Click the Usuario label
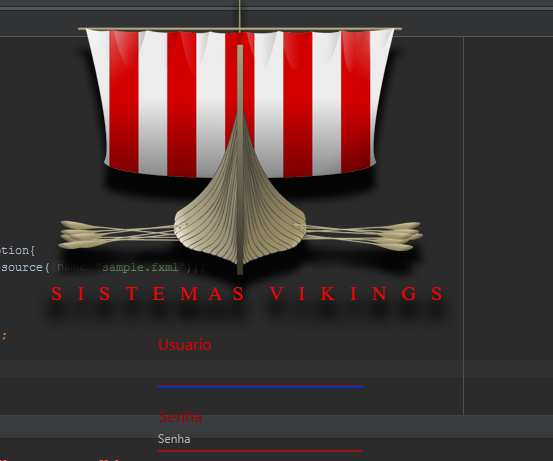Image resolution: width=553 pixels, height=461 pixels. [185, 345]
